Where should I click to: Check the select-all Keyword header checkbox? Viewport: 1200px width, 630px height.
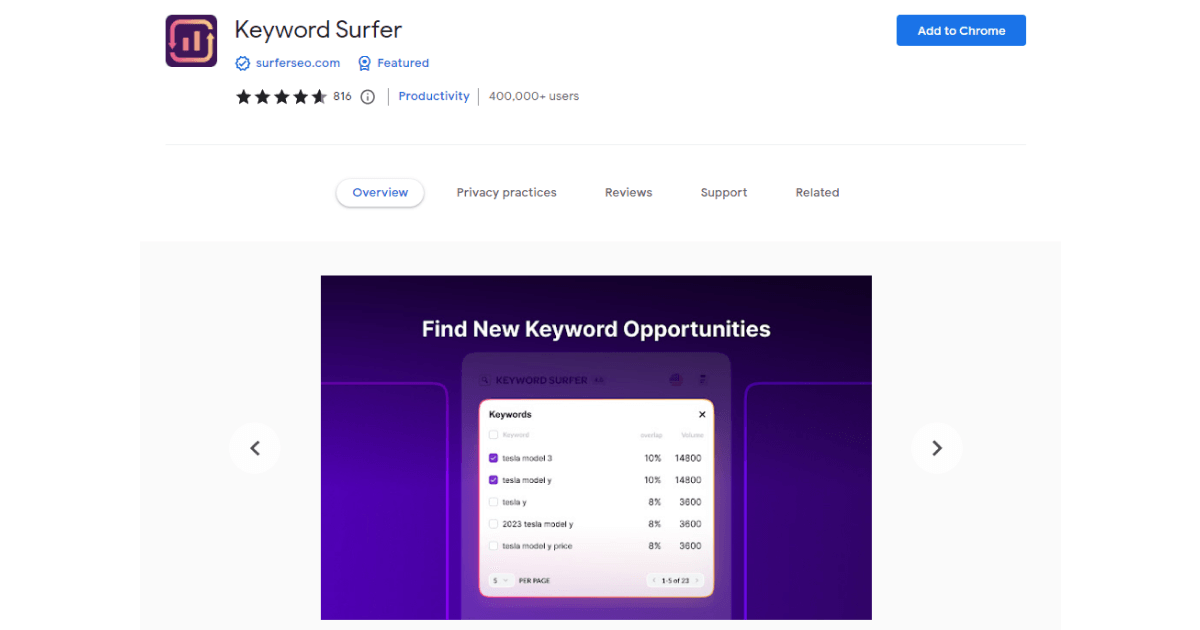pos(493,435)
